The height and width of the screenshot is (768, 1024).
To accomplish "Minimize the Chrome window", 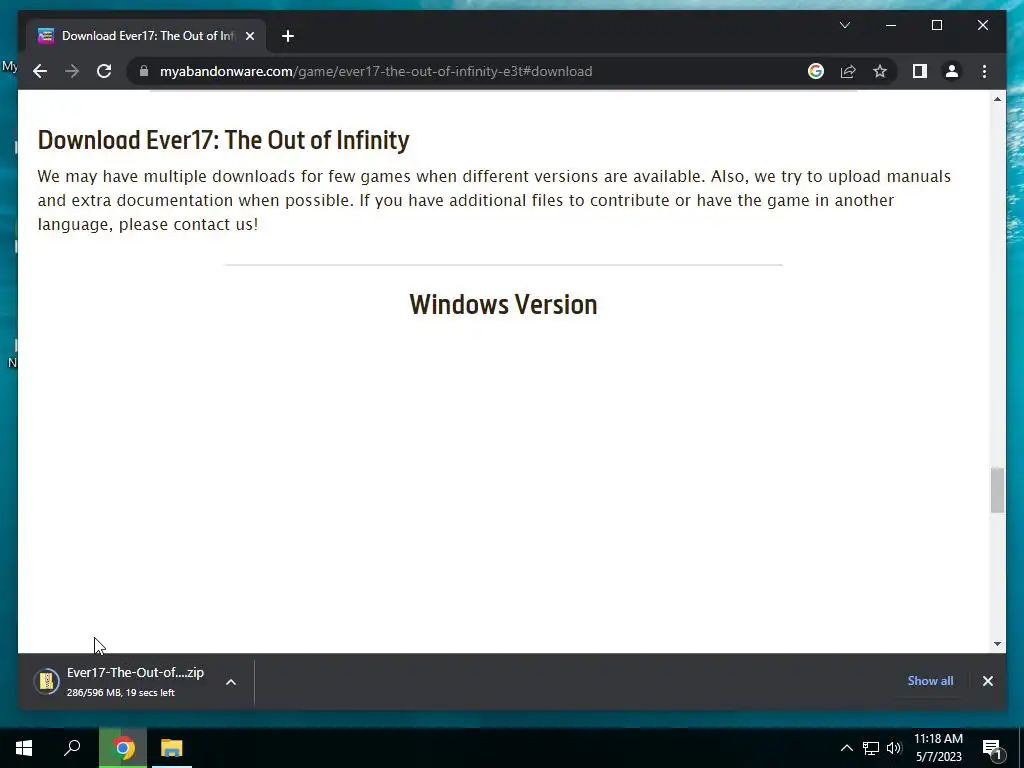I will [891, 25].
